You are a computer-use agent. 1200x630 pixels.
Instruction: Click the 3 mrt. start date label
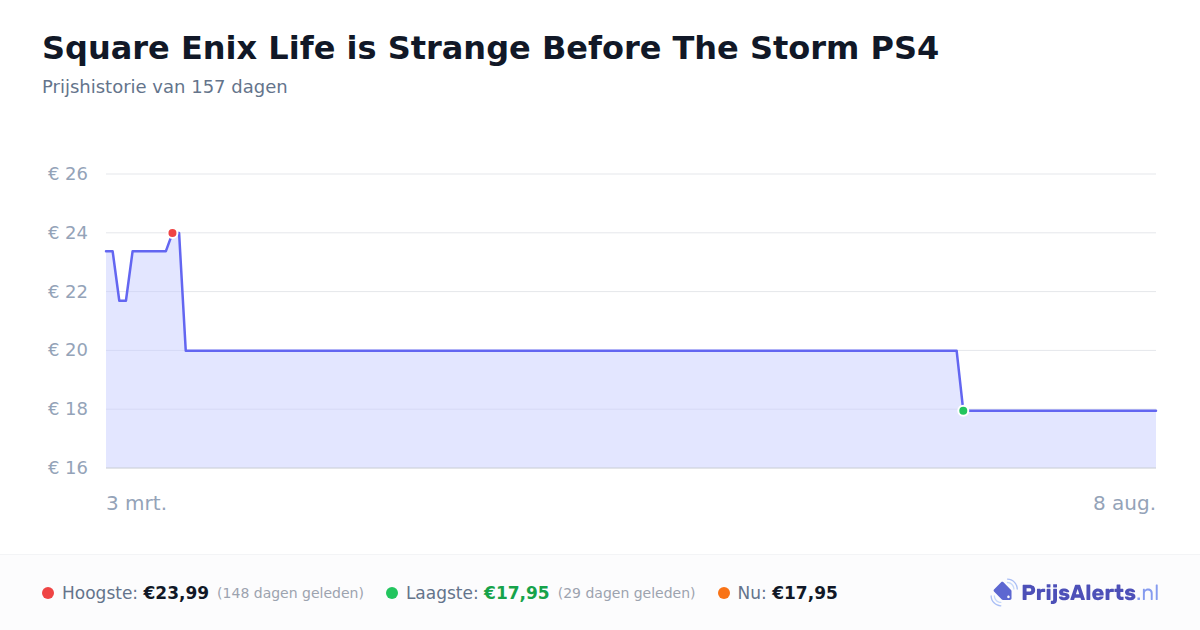pos(137,503)
